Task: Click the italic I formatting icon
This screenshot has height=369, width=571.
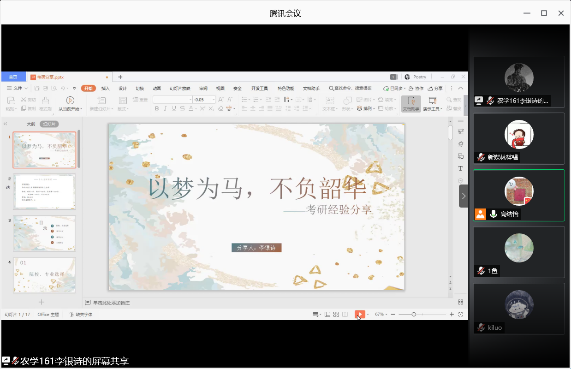Action: pos(165,109)
